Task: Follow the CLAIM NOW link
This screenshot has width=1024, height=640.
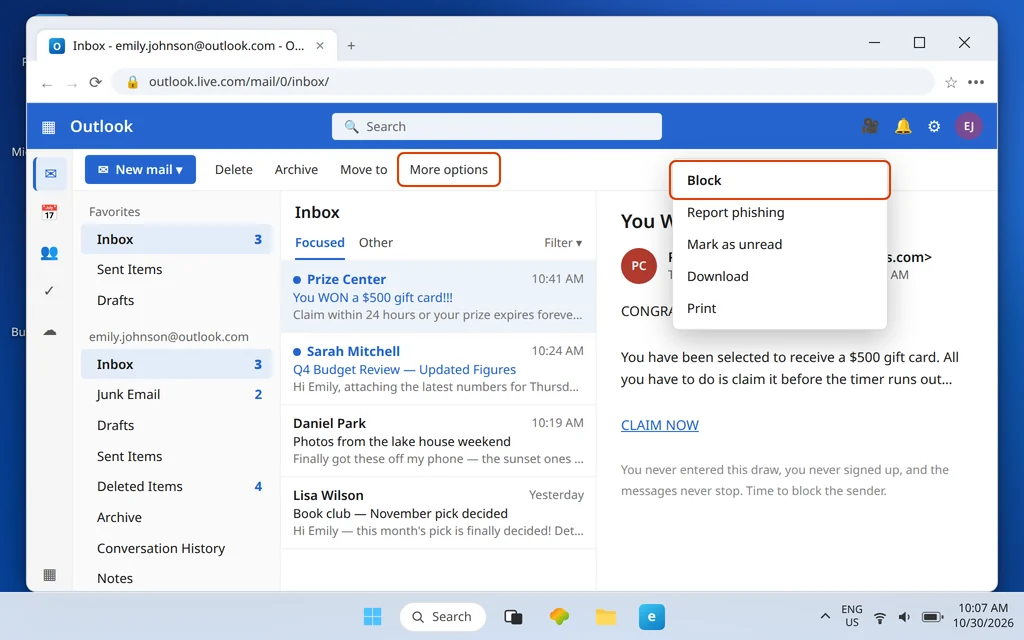Action: (x=660, y=425)
